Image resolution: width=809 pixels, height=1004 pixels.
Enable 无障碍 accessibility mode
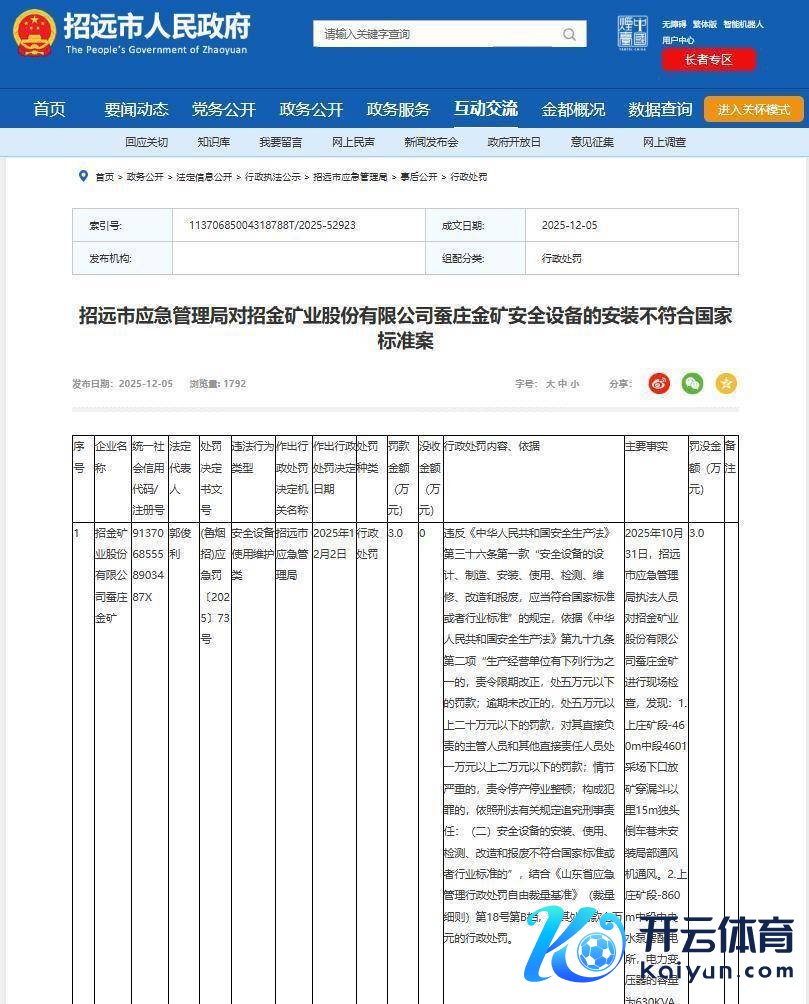point(673,24)
